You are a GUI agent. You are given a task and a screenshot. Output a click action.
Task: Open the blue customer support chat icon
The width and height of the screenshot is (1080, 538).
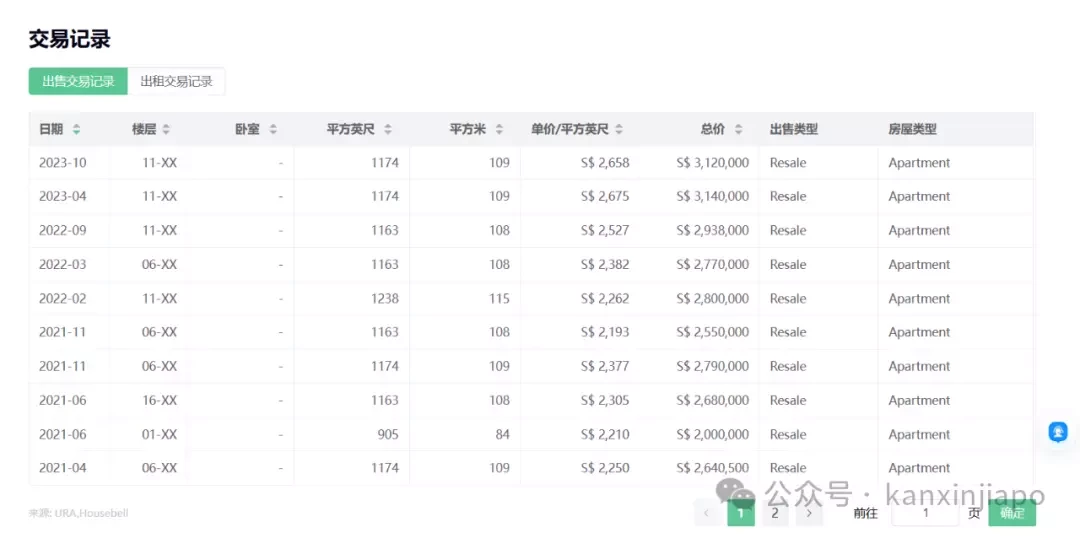point(1058,432)
